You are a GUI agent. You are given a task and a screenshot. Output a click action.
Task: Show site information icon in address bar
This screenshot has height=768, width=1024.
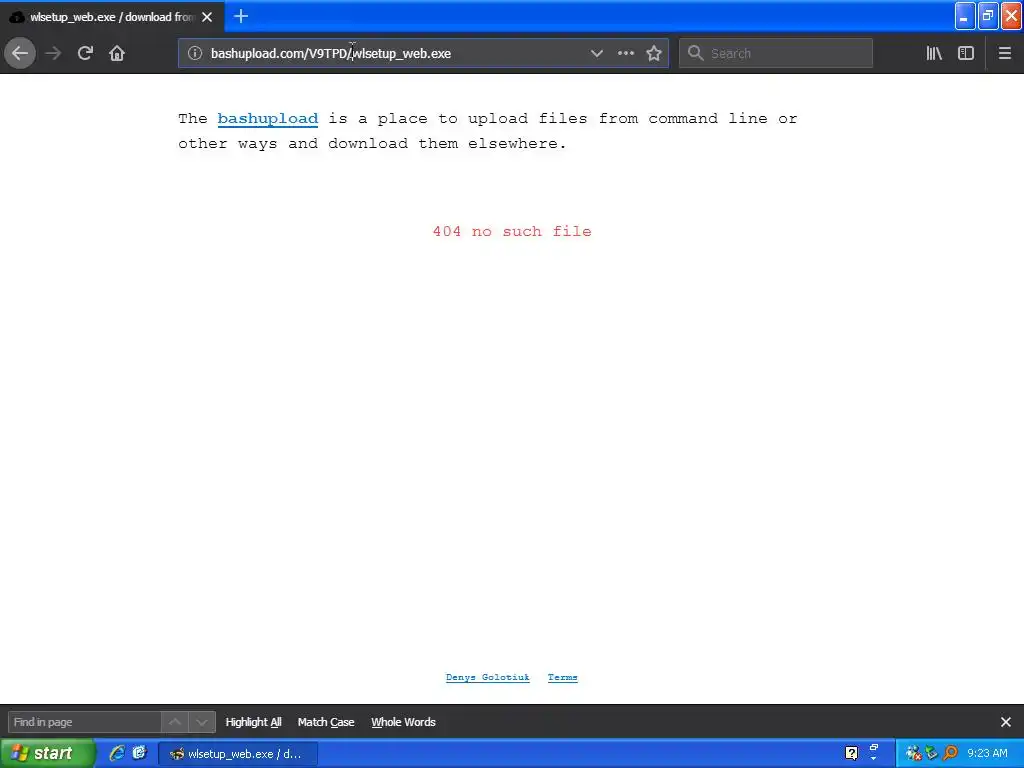(x=195, y=53)
